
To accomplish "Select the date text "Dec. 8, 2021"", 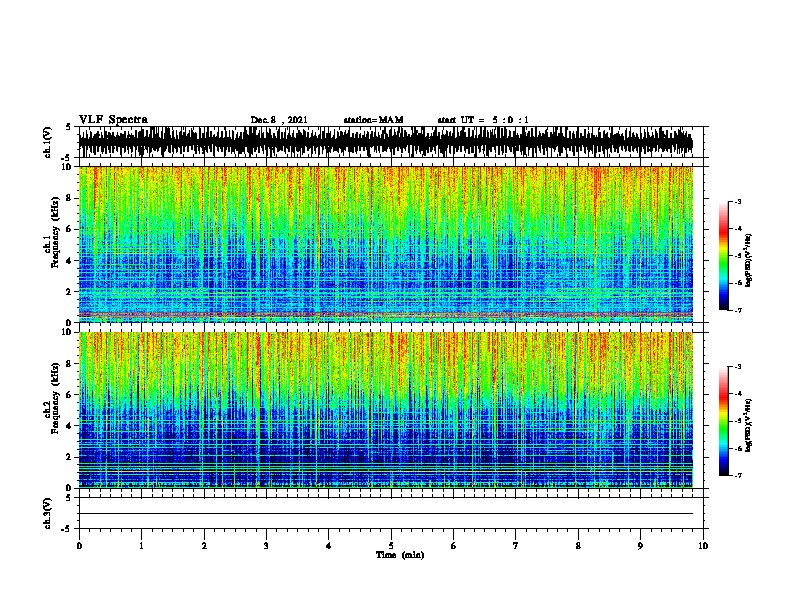I will pyautogui.click(x=279, y=120).
